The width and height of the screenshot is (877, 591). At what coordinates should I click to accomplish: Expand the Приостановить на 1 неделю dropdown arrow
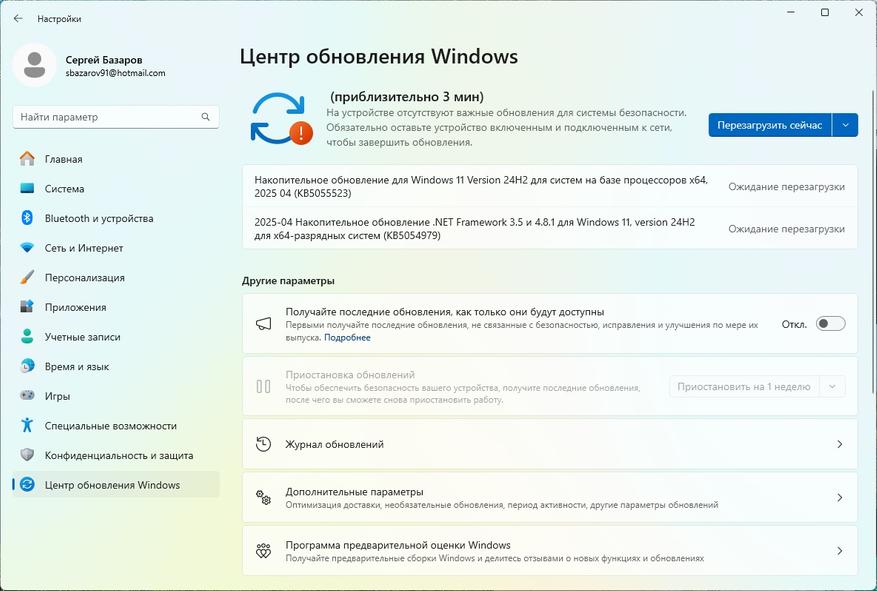(832, 386)
